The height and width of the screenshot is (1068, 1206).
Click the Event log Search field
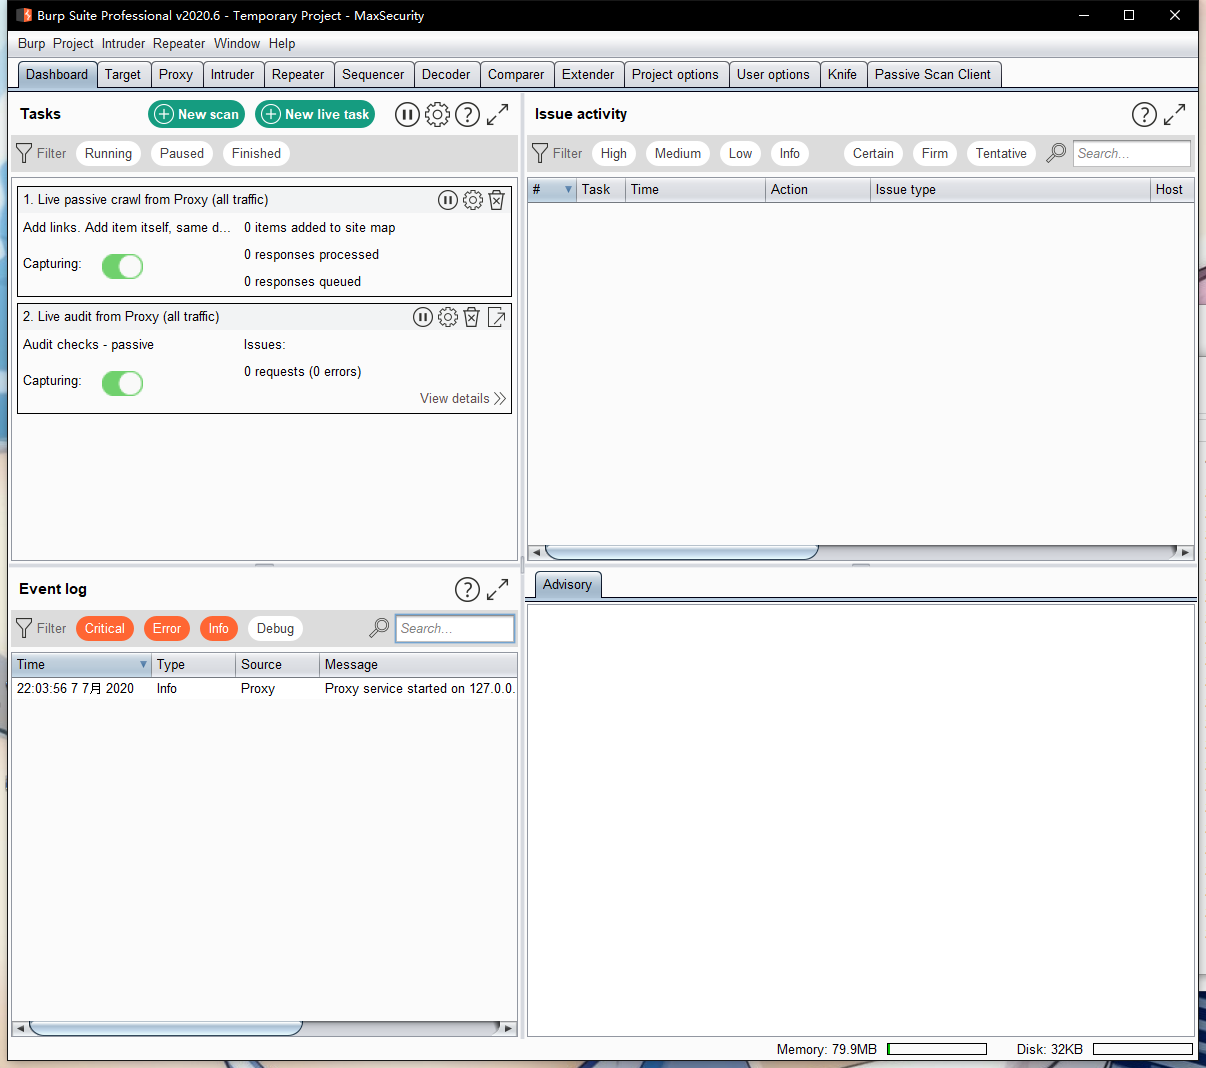(455, 628)
